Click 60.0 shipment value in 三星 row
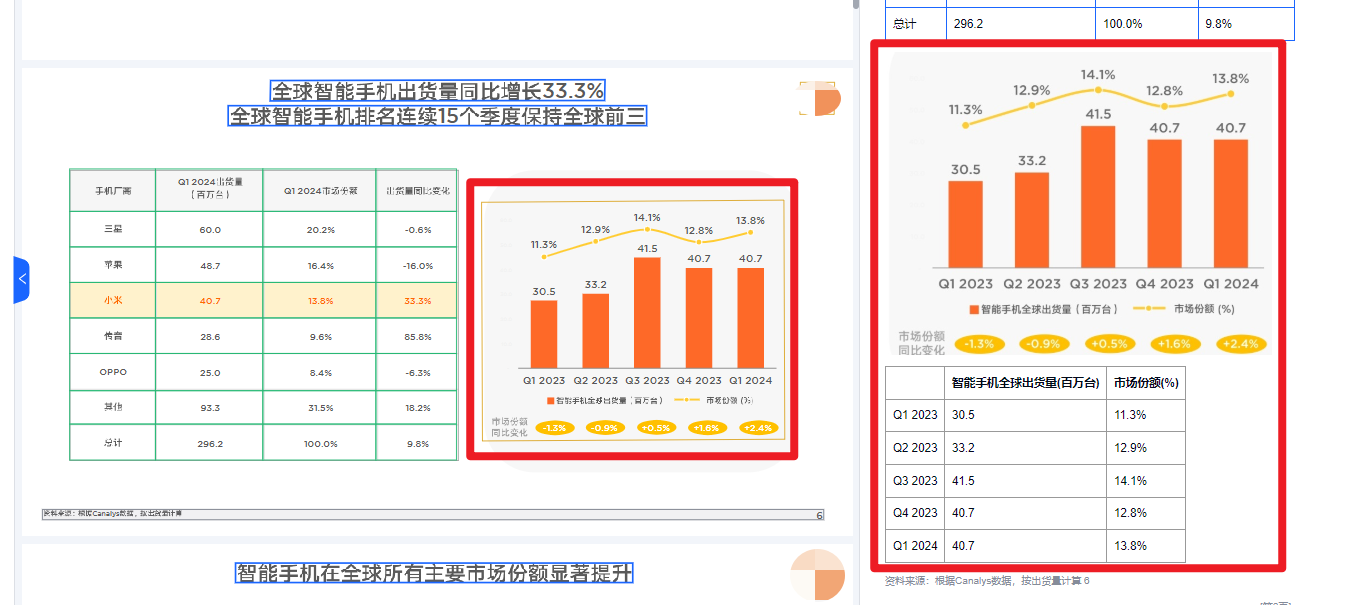This screenshot has height=605, width=1360. tap(210, 229)
